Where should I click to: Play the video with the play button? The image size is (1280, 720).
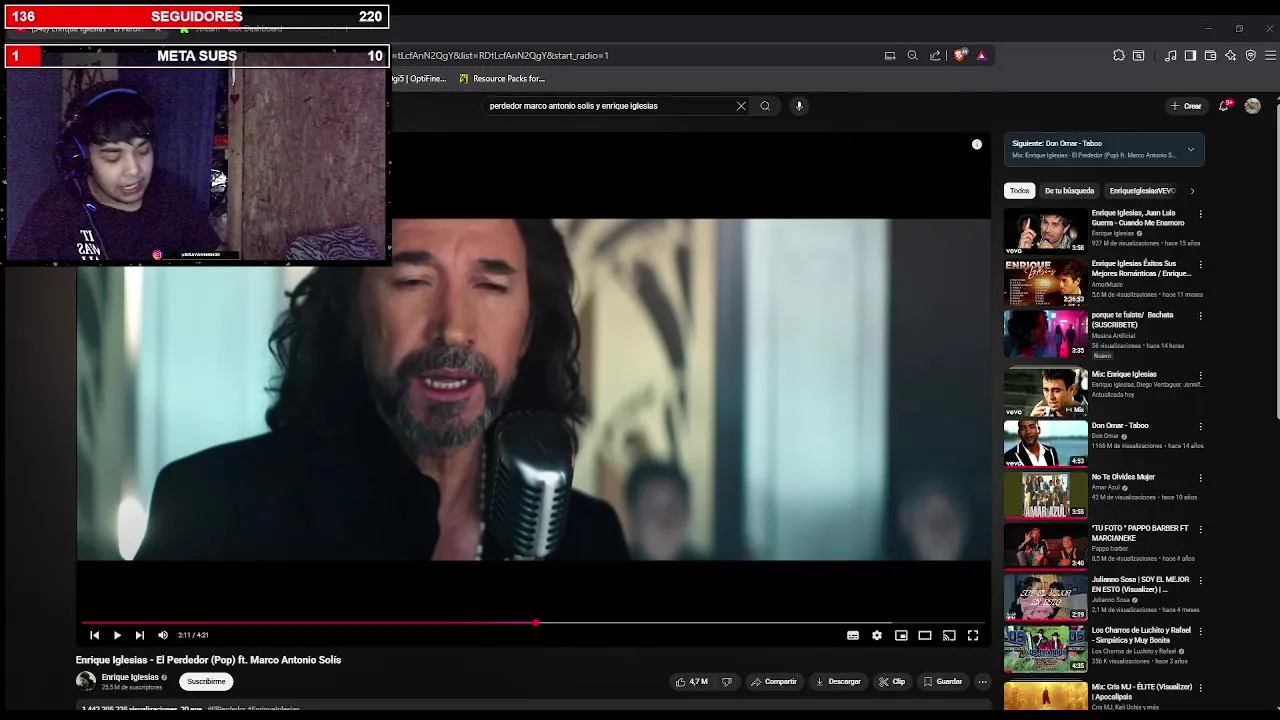point(117,635)
